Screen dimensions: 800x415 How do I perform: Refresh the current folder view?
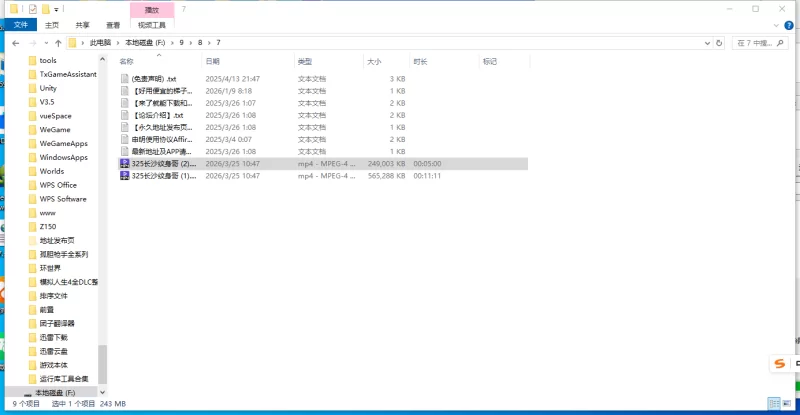click(x=719, y=43)
